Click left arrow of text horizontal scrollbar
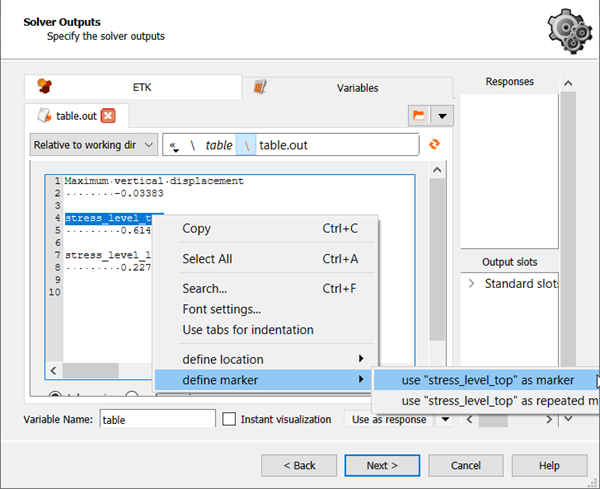Image resolution: width=600 pixels, height=489 pixels. click(x=54, y=370)
